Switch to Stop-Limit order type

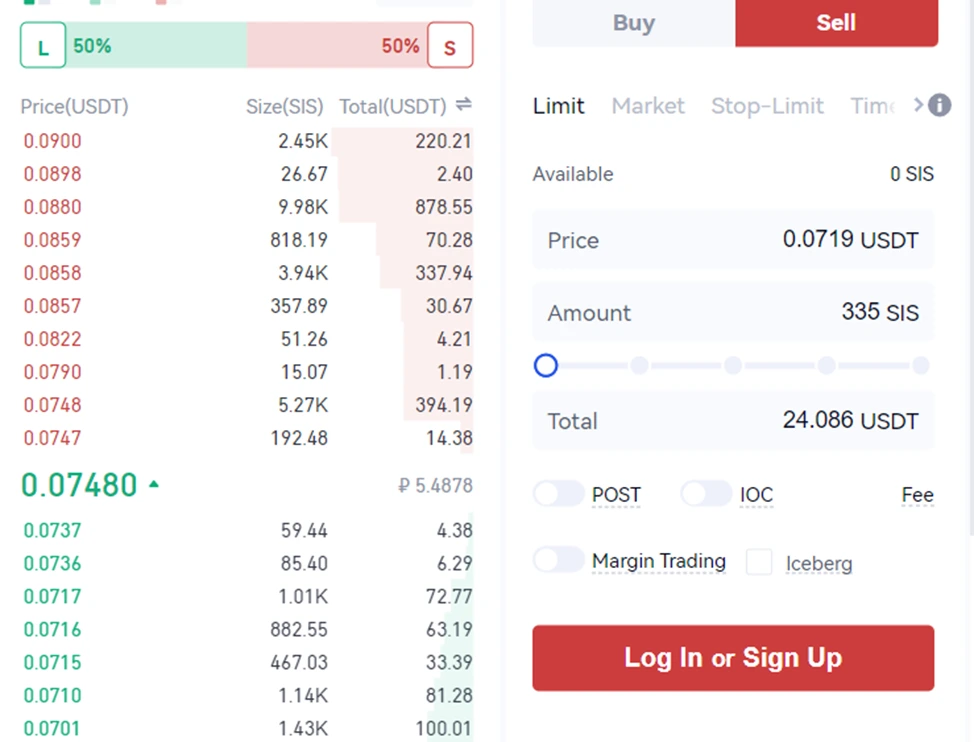(767, 106)
